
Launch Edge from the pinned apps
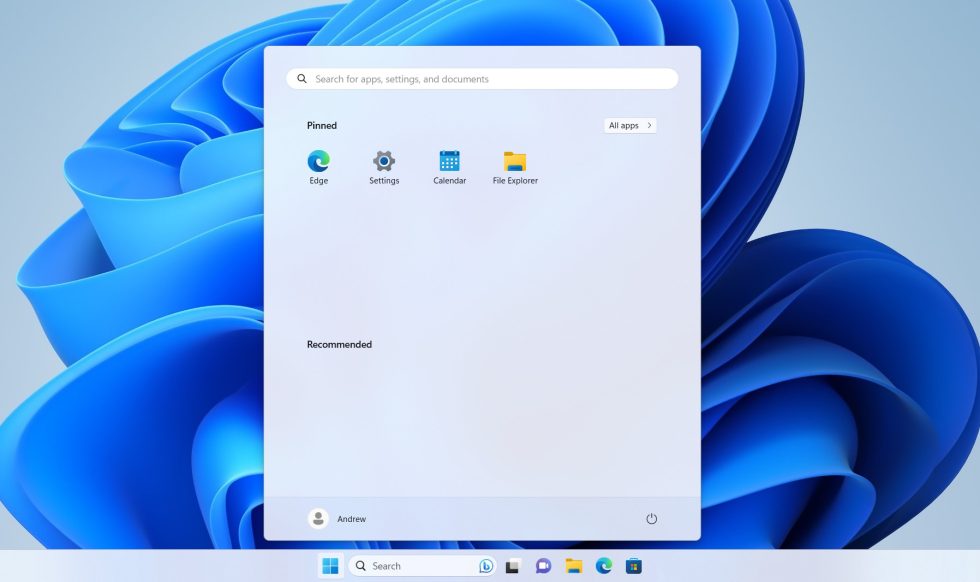[x=318, y=162]
